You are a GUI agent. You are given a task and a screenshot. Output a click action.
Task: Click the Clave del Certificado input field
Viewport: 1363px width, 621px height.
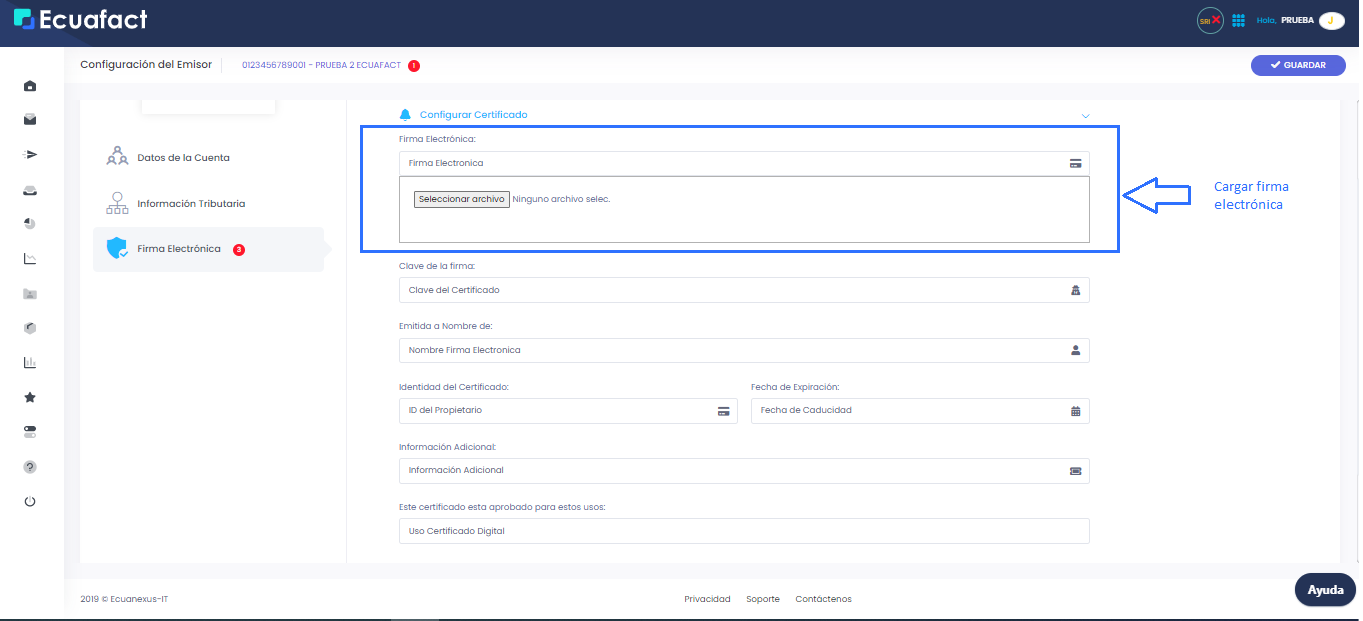[700, 290]
